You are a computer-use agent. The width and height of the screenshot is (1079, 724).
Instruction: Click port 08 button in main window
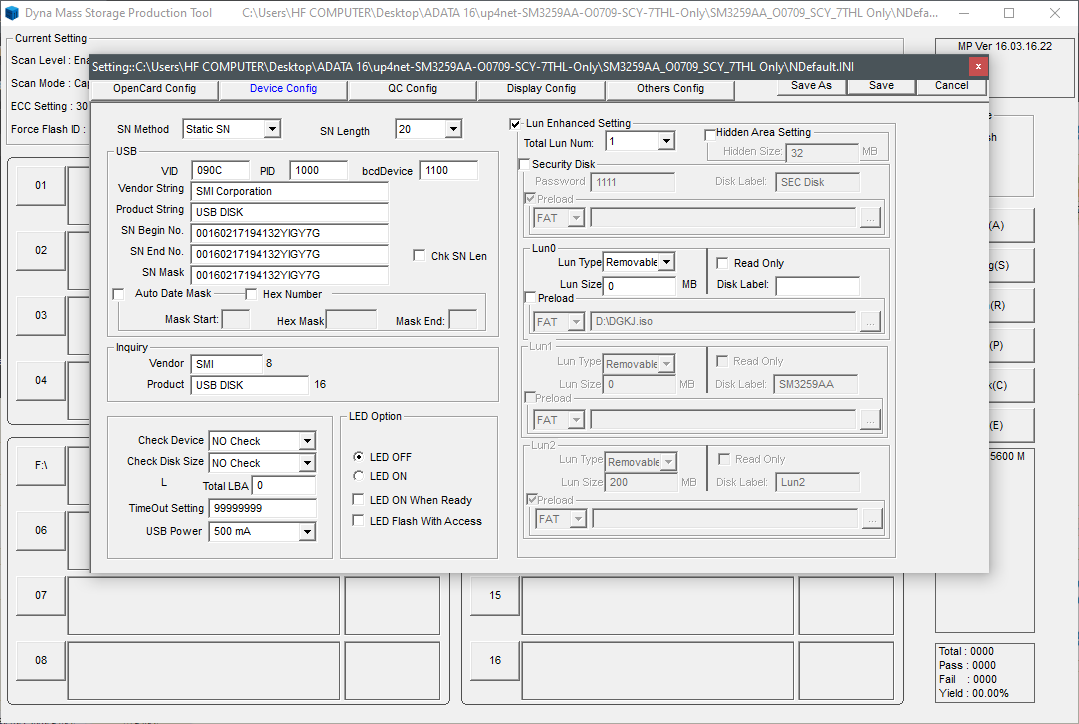(x=41, y=660)
